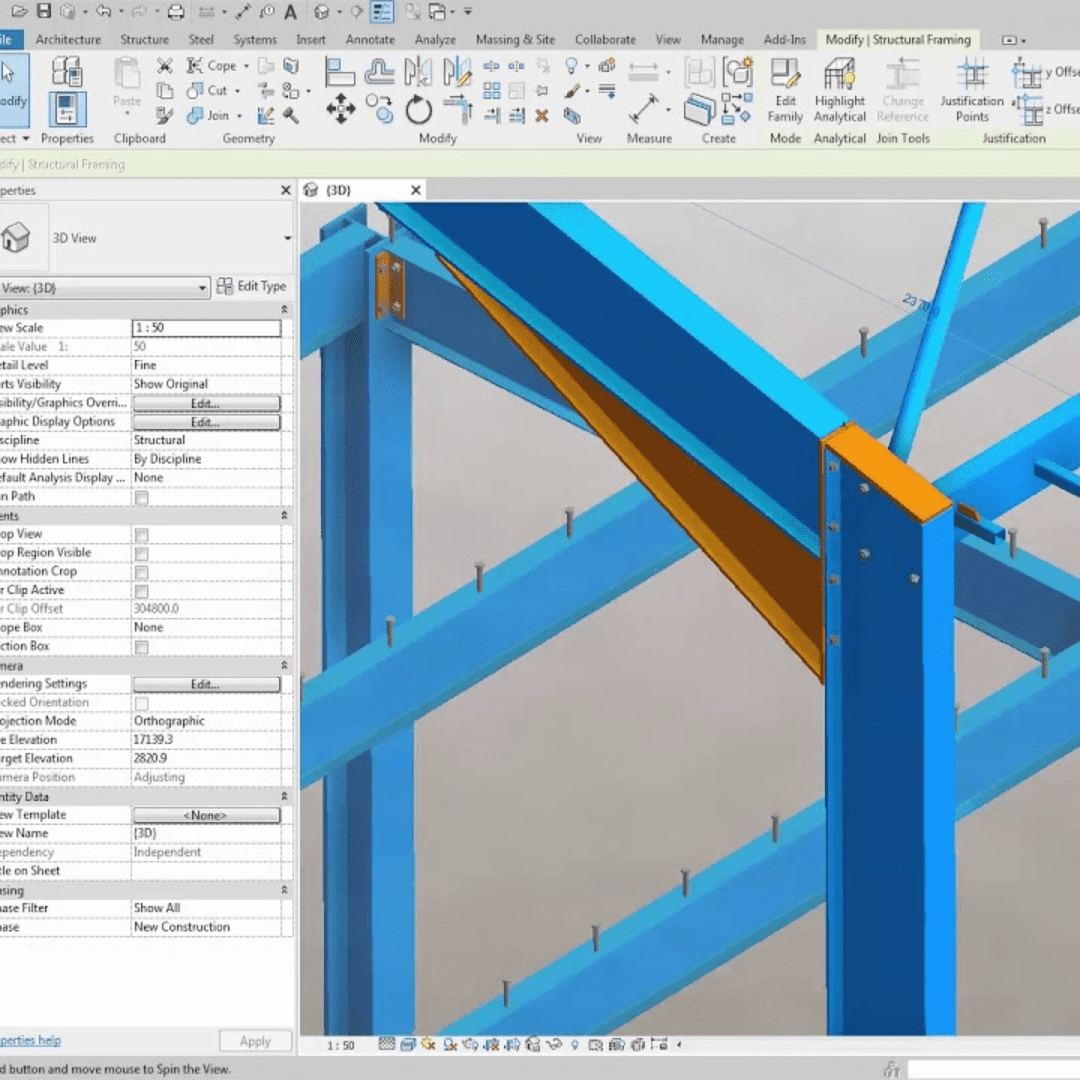
Task: Collapse the Identity Data section
Action: pos(284,796)
